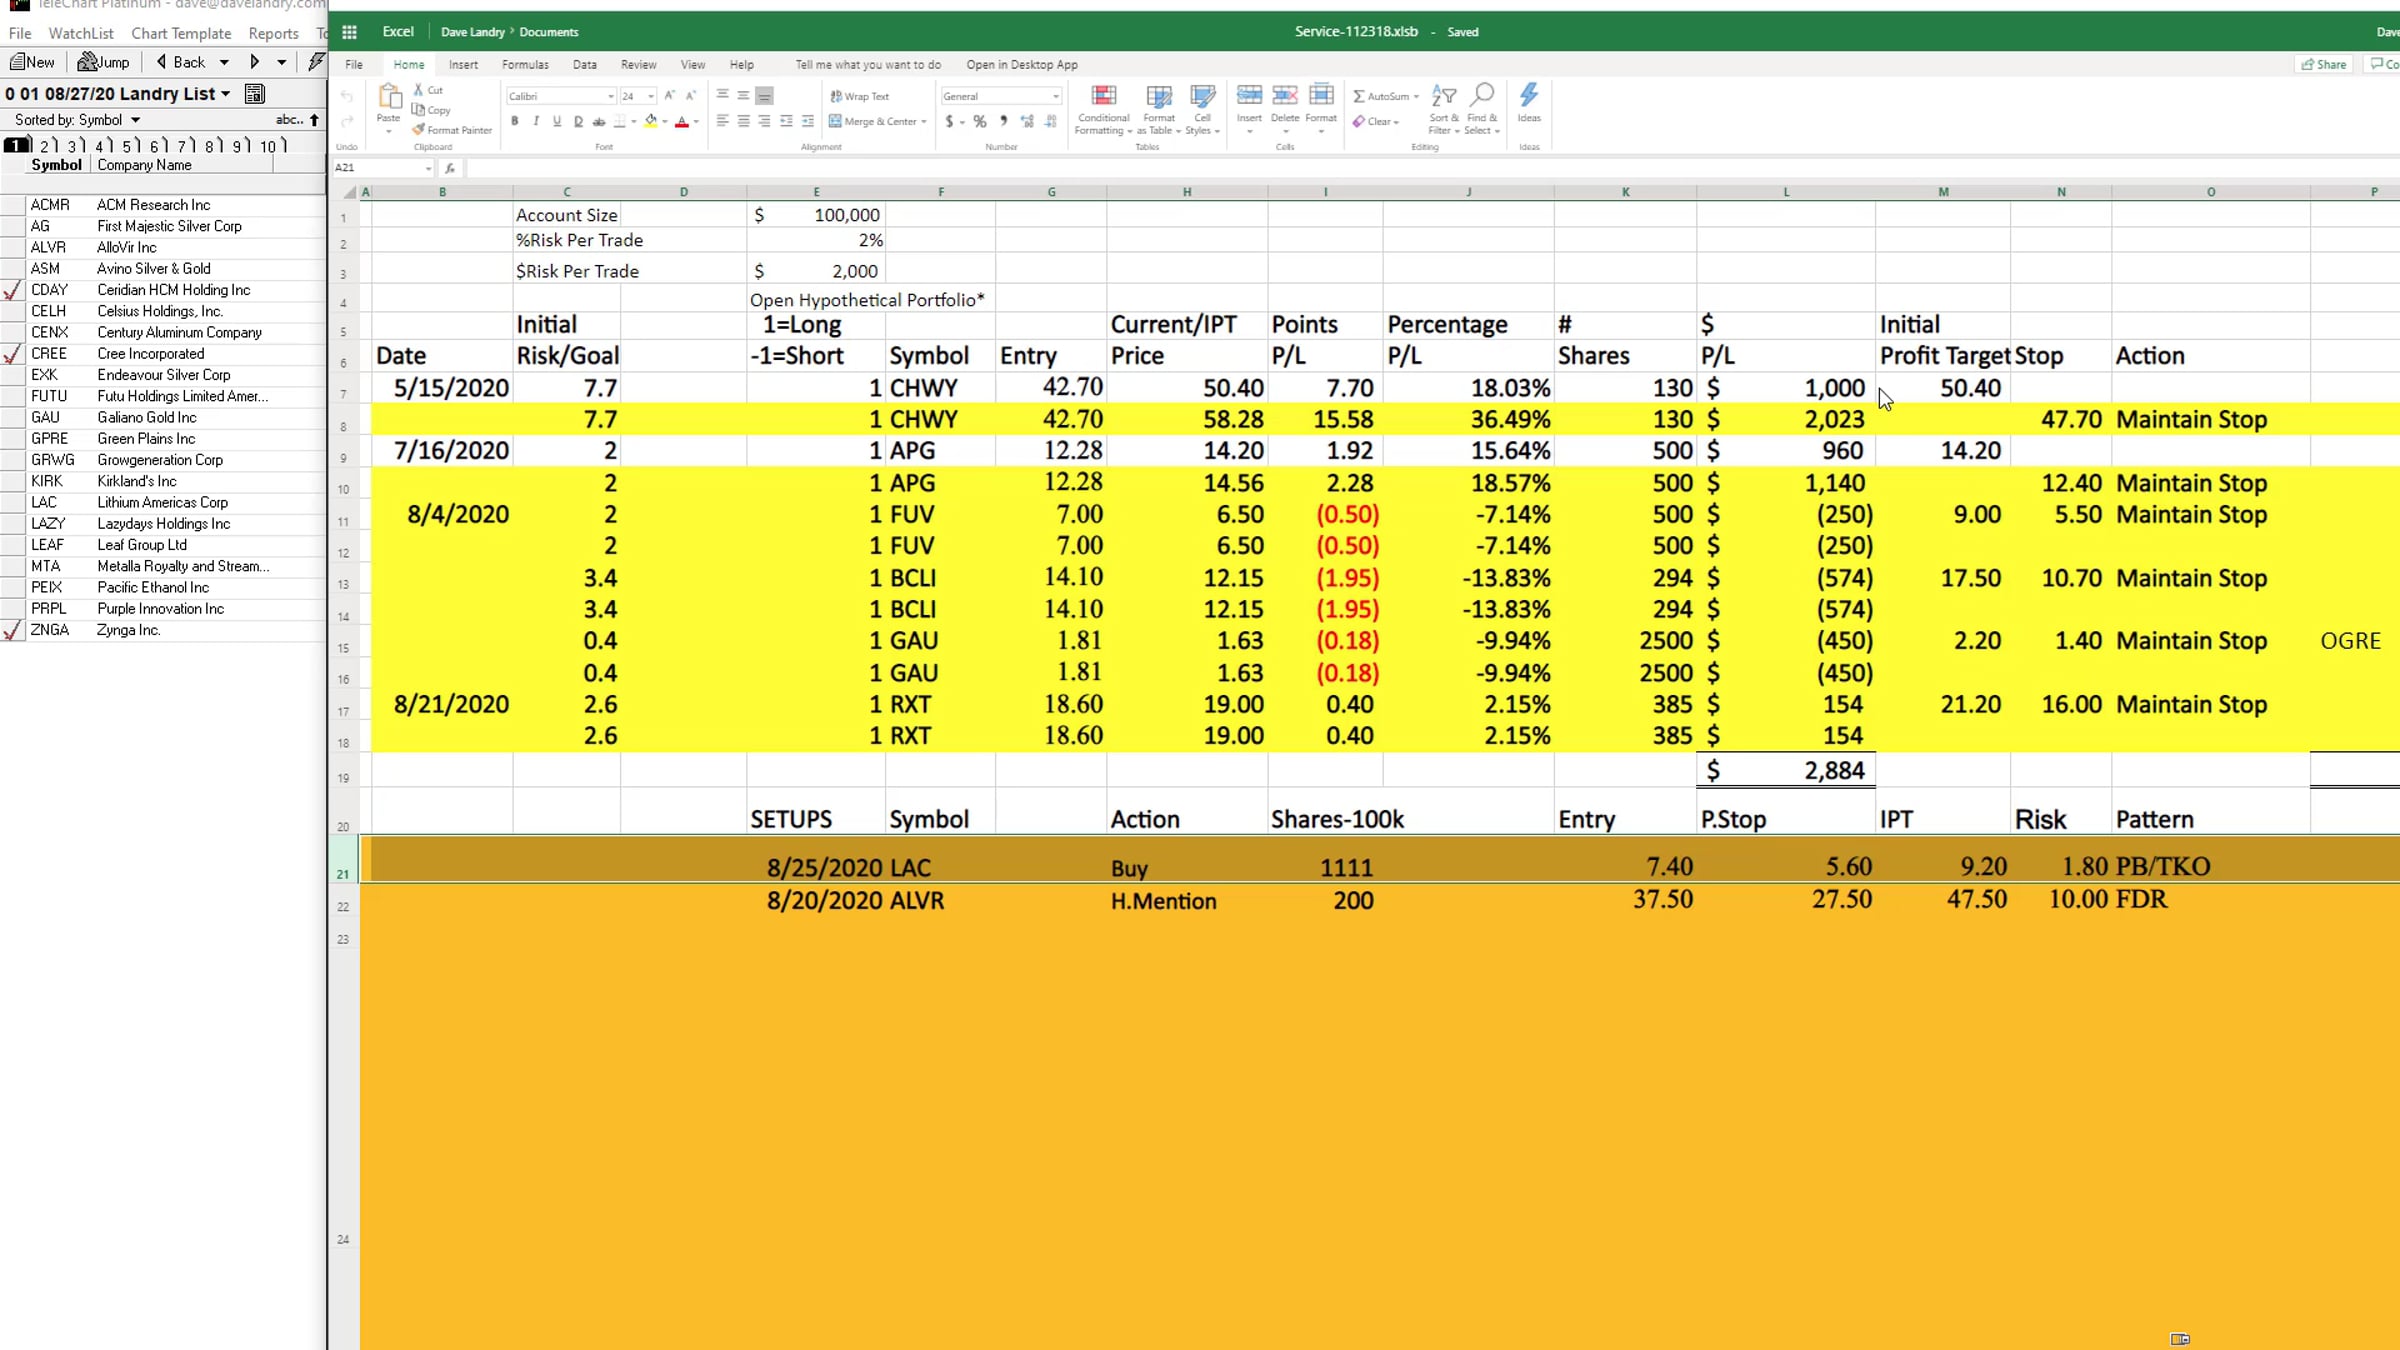The image size is (2400, 1350).
Task: Click the Undo arrow in Excel ribbon
Action: pos(347,97)
